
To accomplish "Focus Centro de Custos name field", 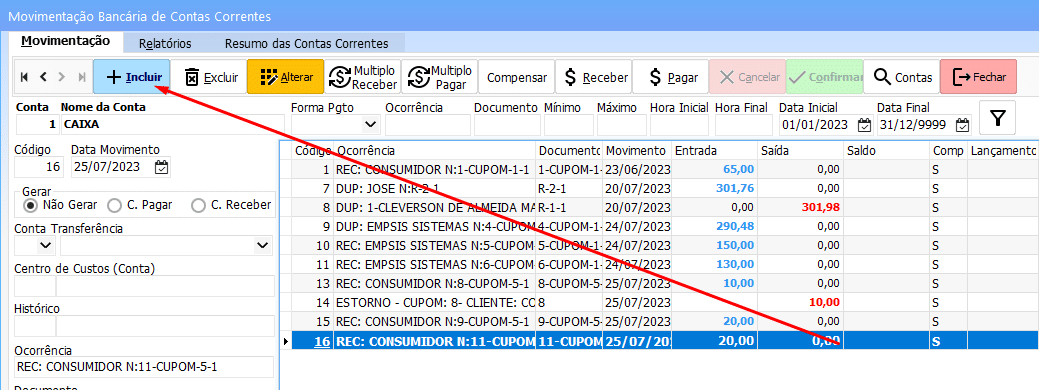I will [x=165, y=286].
